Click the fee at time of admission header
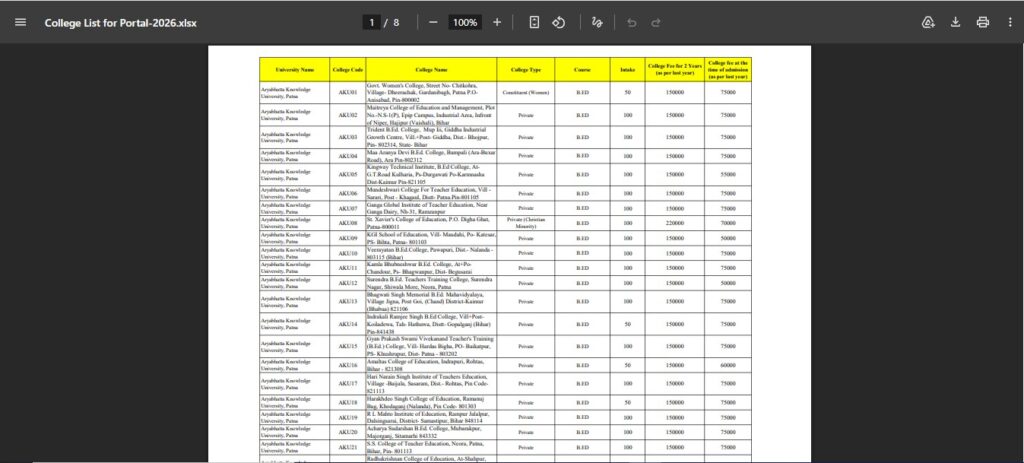 [728, 69]
